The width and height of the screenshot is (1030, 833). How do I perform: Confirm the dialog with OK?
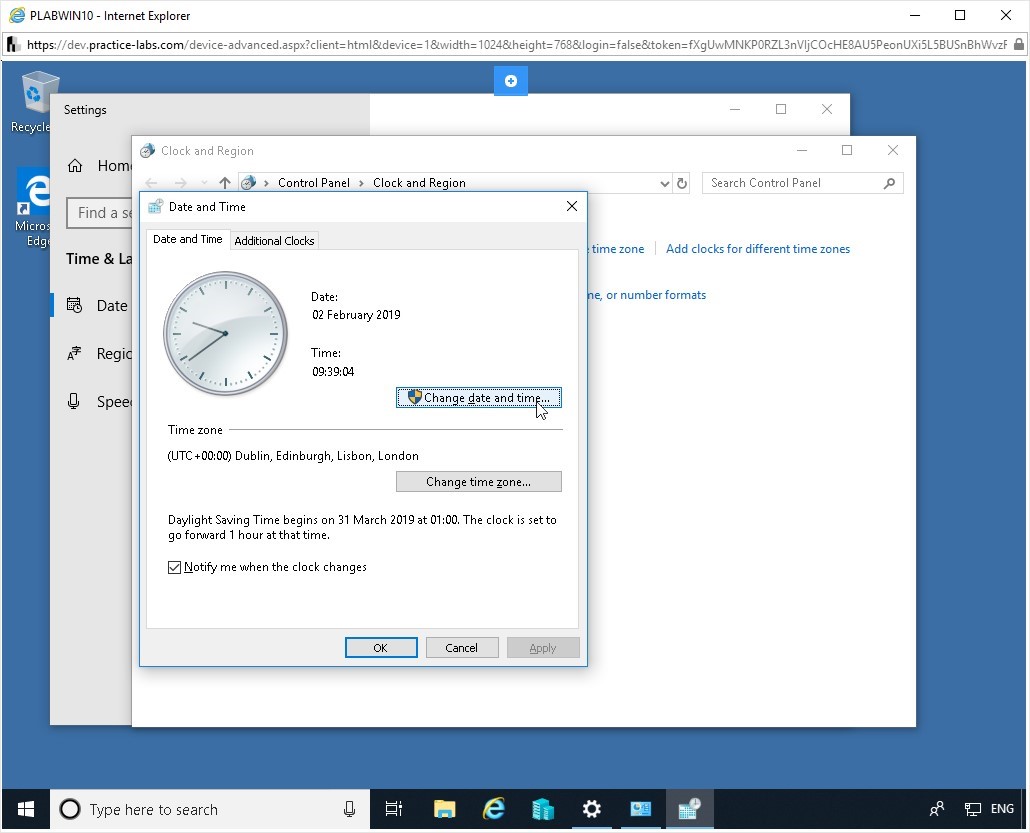pyautogui.click(x=381, y=648)
